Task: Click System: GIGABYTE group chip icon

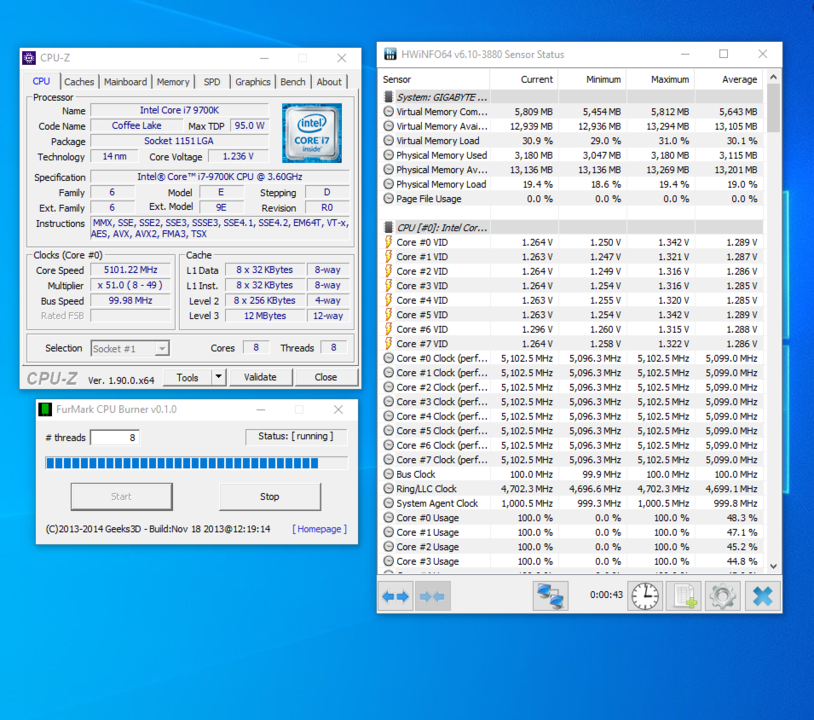Action: pos(388,97)
